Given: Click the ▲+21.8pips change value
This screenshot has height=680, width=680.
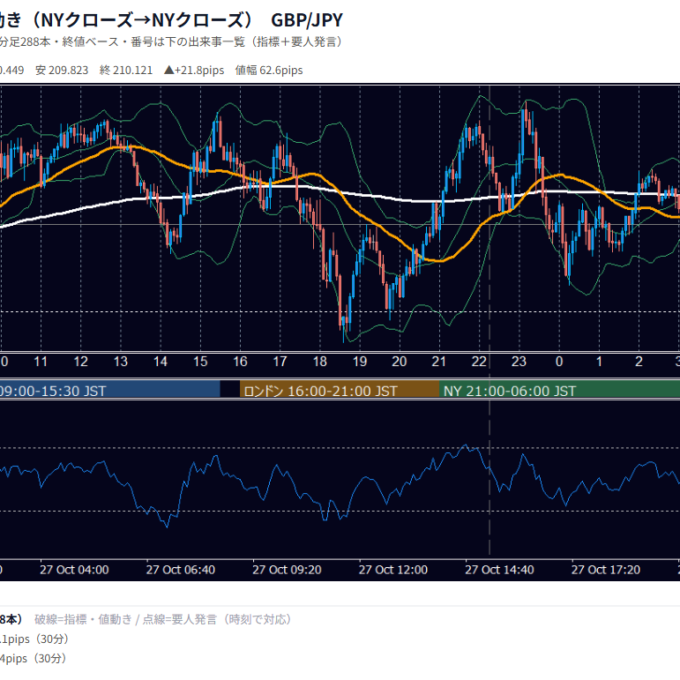Looking at the screenshot, I should (194, 70).
